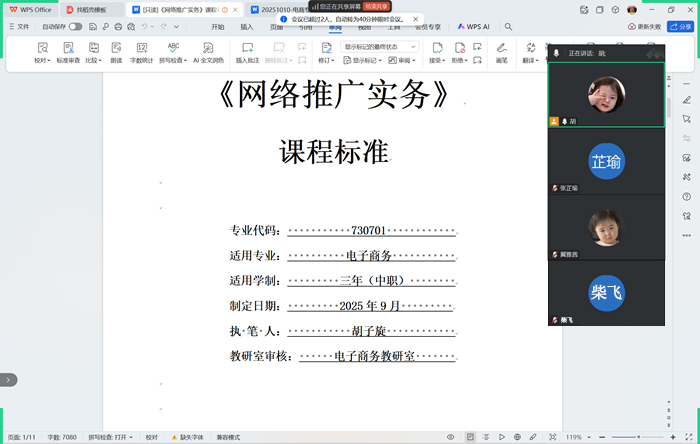Select the 画笔 pen tool
The height and width of the screenshot is (444, 700).
pyautogui.click(x=502, y=52)
